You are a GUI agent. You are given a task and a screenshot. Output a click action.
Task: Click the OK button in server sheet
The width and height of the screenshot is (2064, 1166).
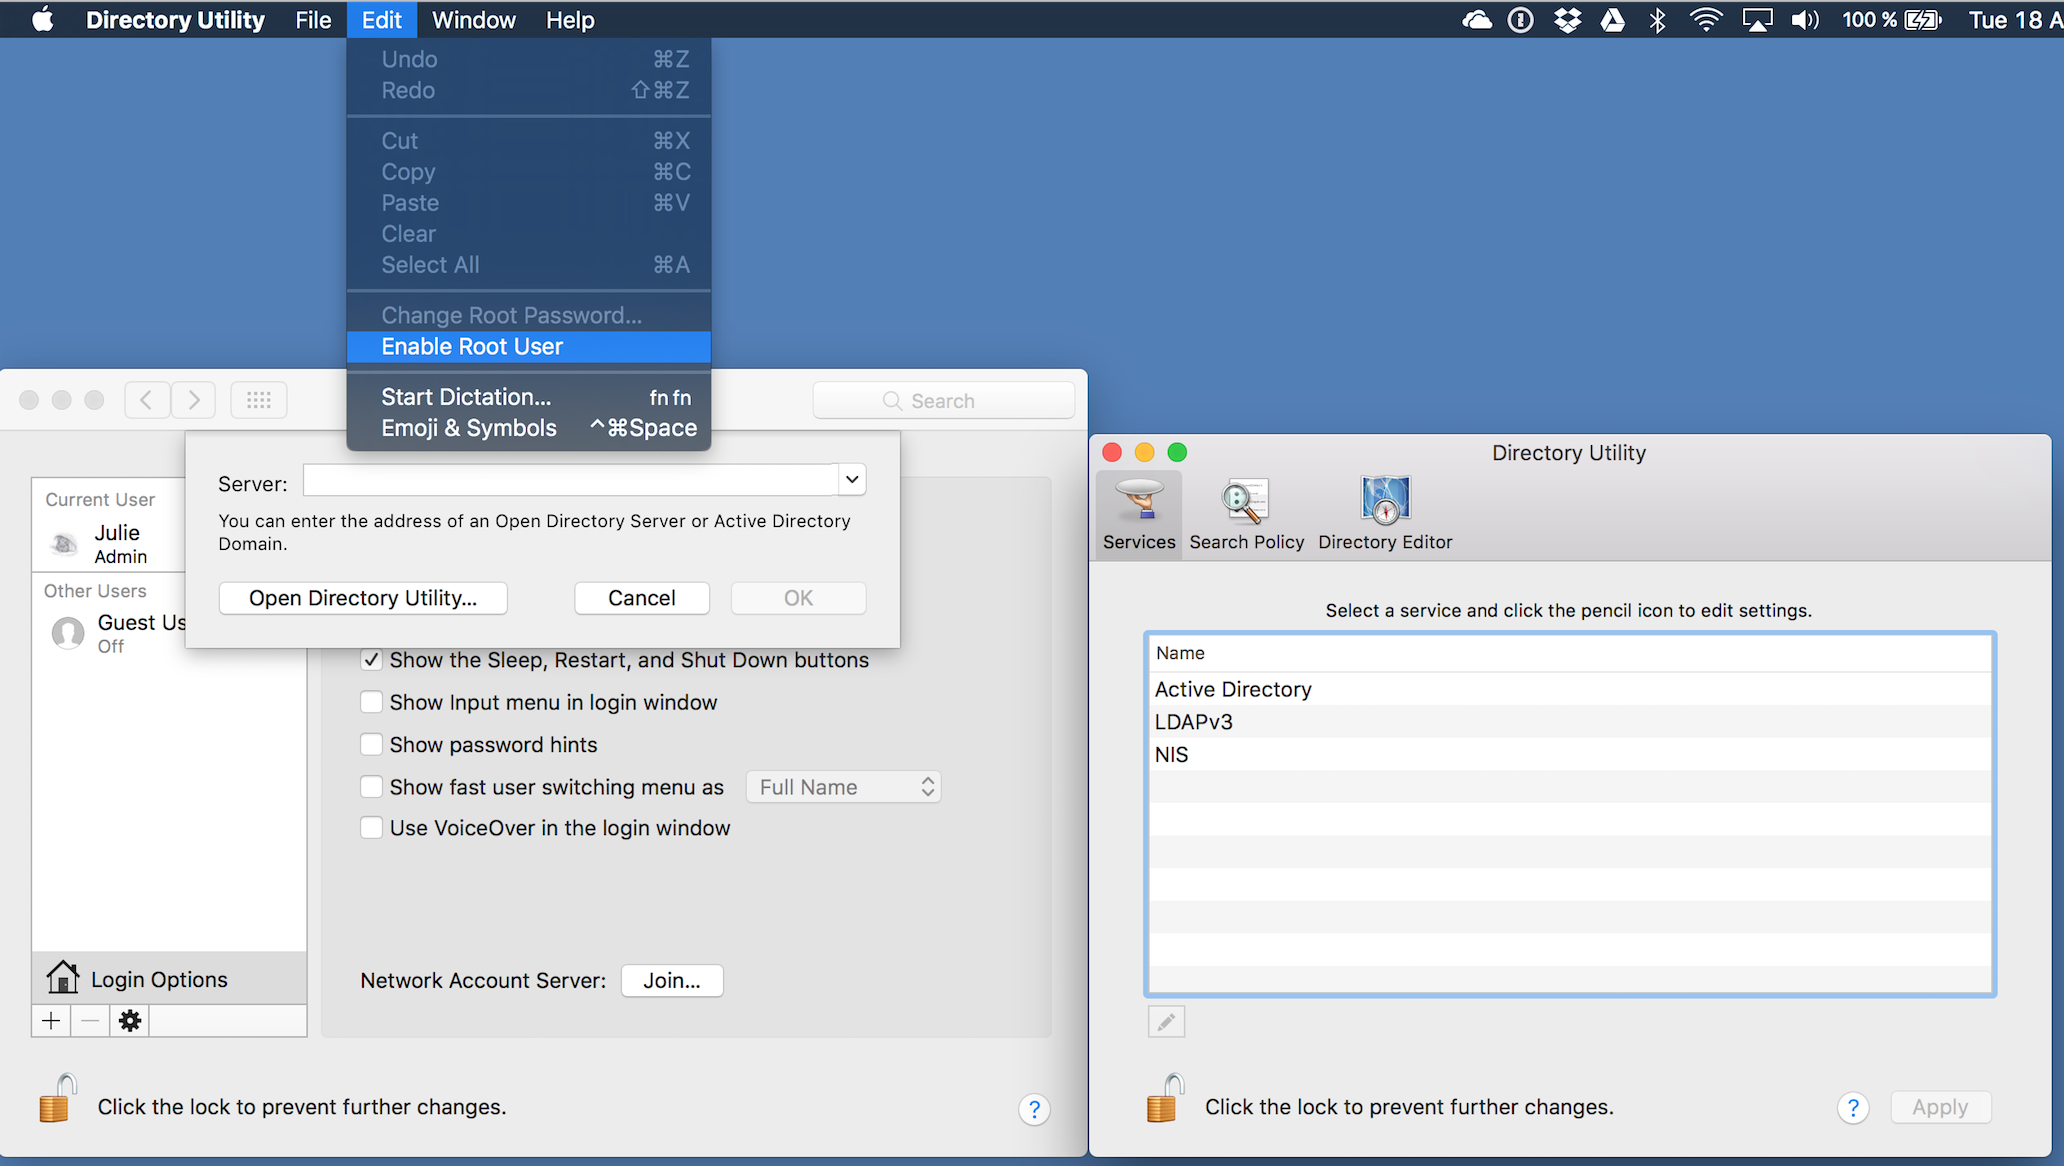[798, 598]
